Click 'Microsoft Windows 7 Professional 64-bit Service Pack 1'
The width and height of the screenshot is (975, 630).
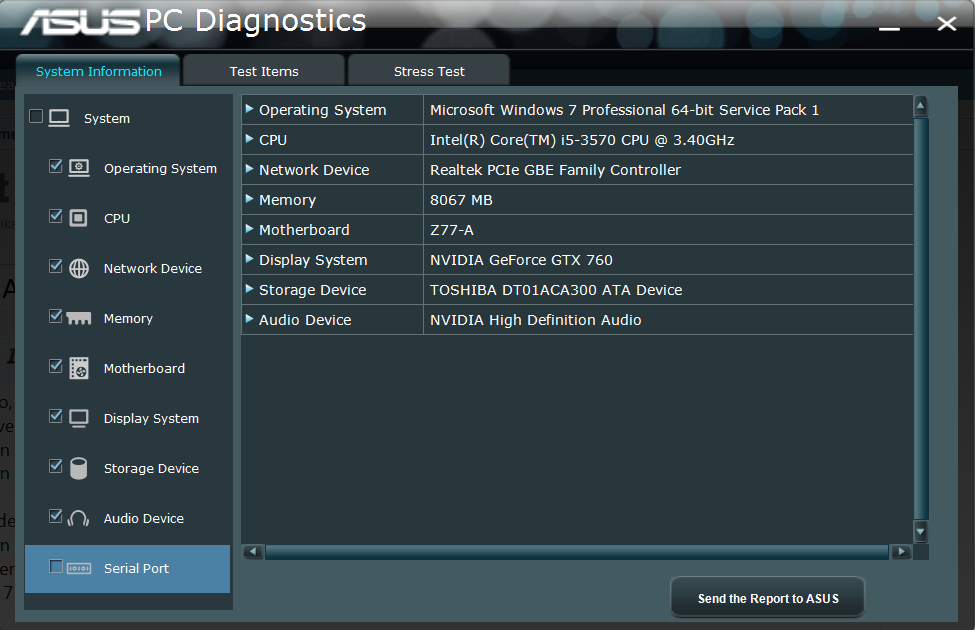[x=624, y=110]
